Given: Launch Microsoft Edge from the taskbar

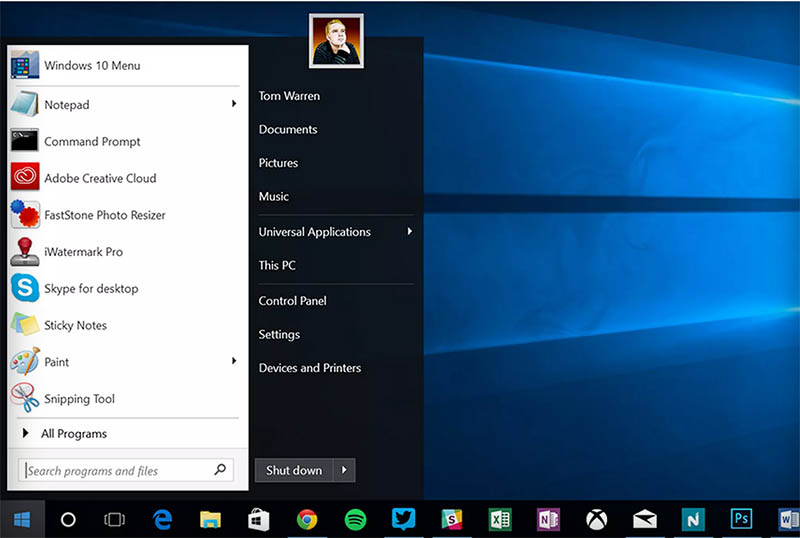Looking at the screenshot, I should (x=163, y=520).
